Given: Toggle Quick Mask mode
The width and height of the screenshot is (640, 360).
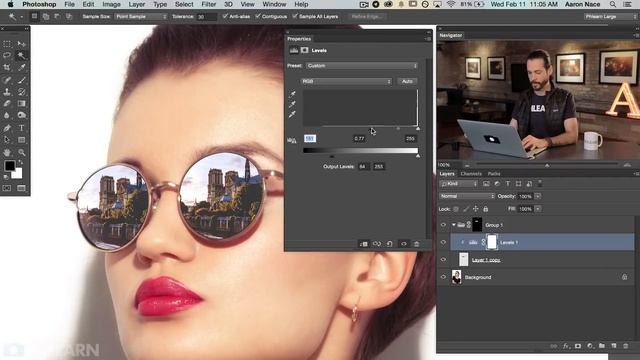Looking at the screenshot, I should tap(7, 188).
